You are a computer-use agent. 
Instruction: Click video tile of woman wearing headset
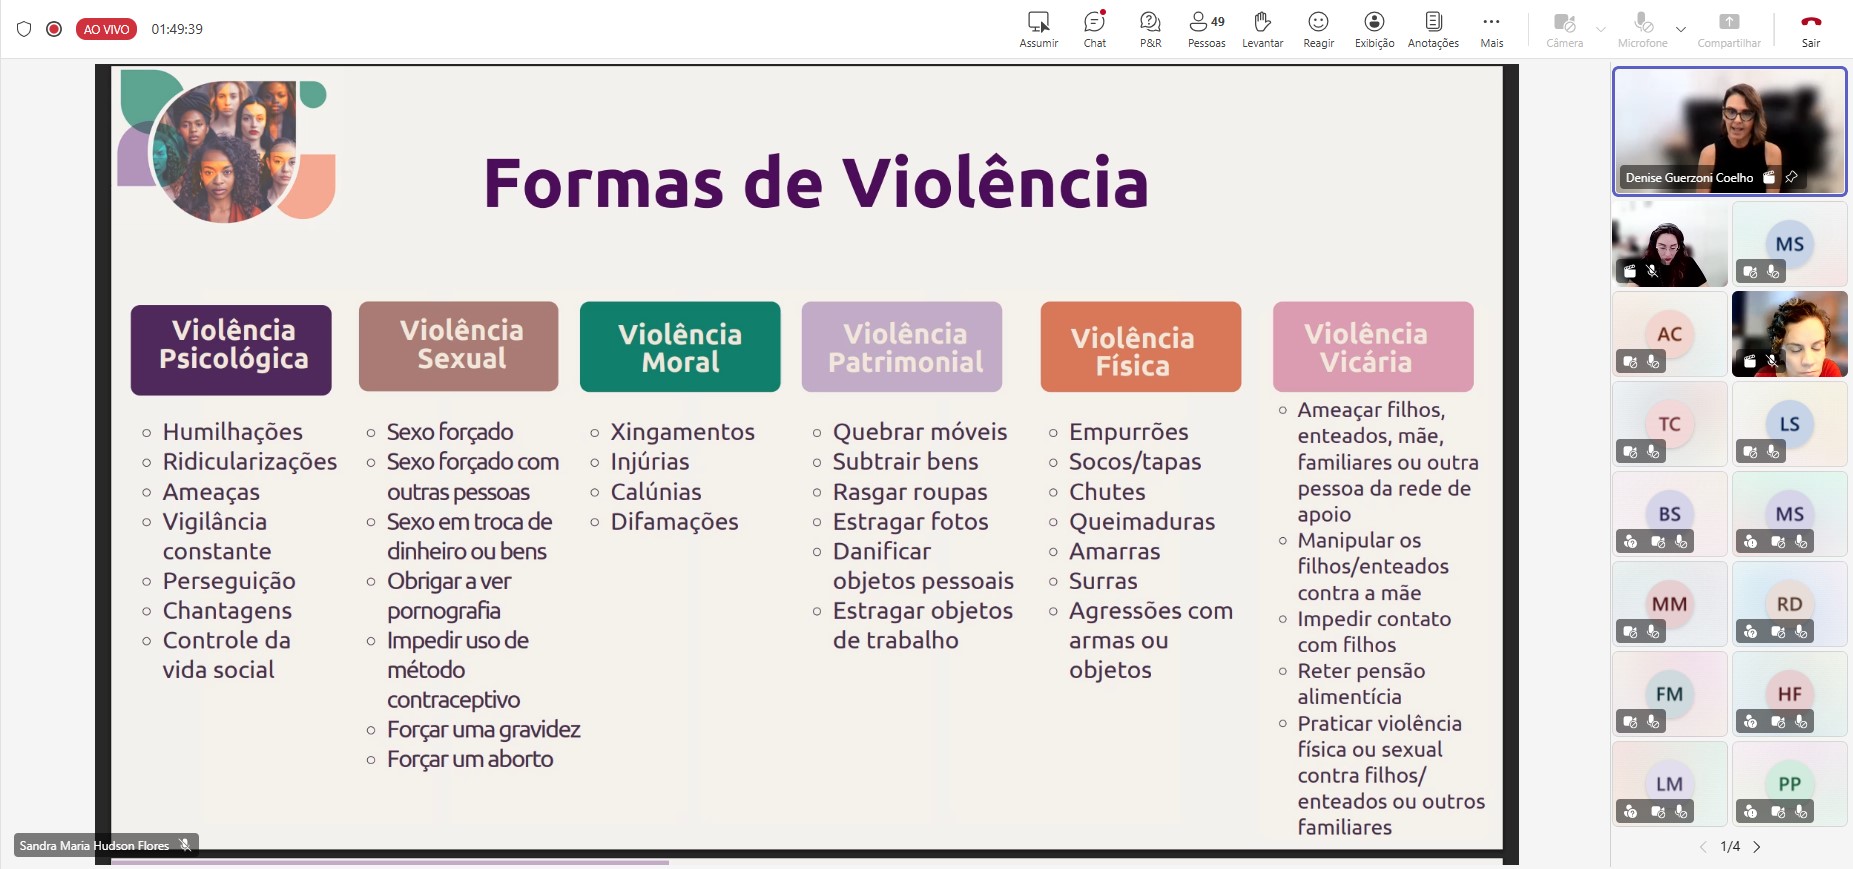pyautogui.click(x=1669, y=244)
